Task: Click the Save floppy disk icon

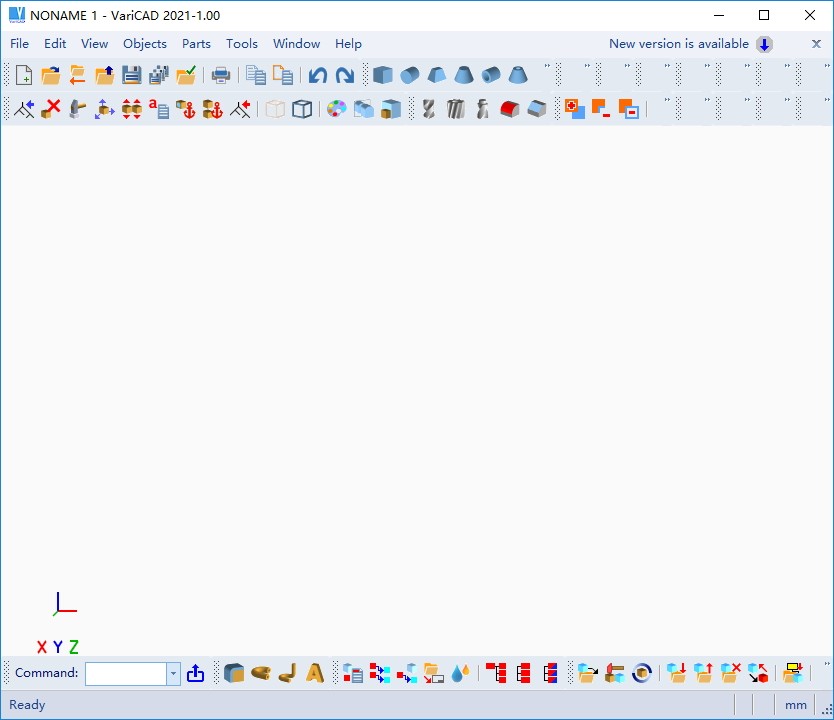Action: tap(131, 76)
